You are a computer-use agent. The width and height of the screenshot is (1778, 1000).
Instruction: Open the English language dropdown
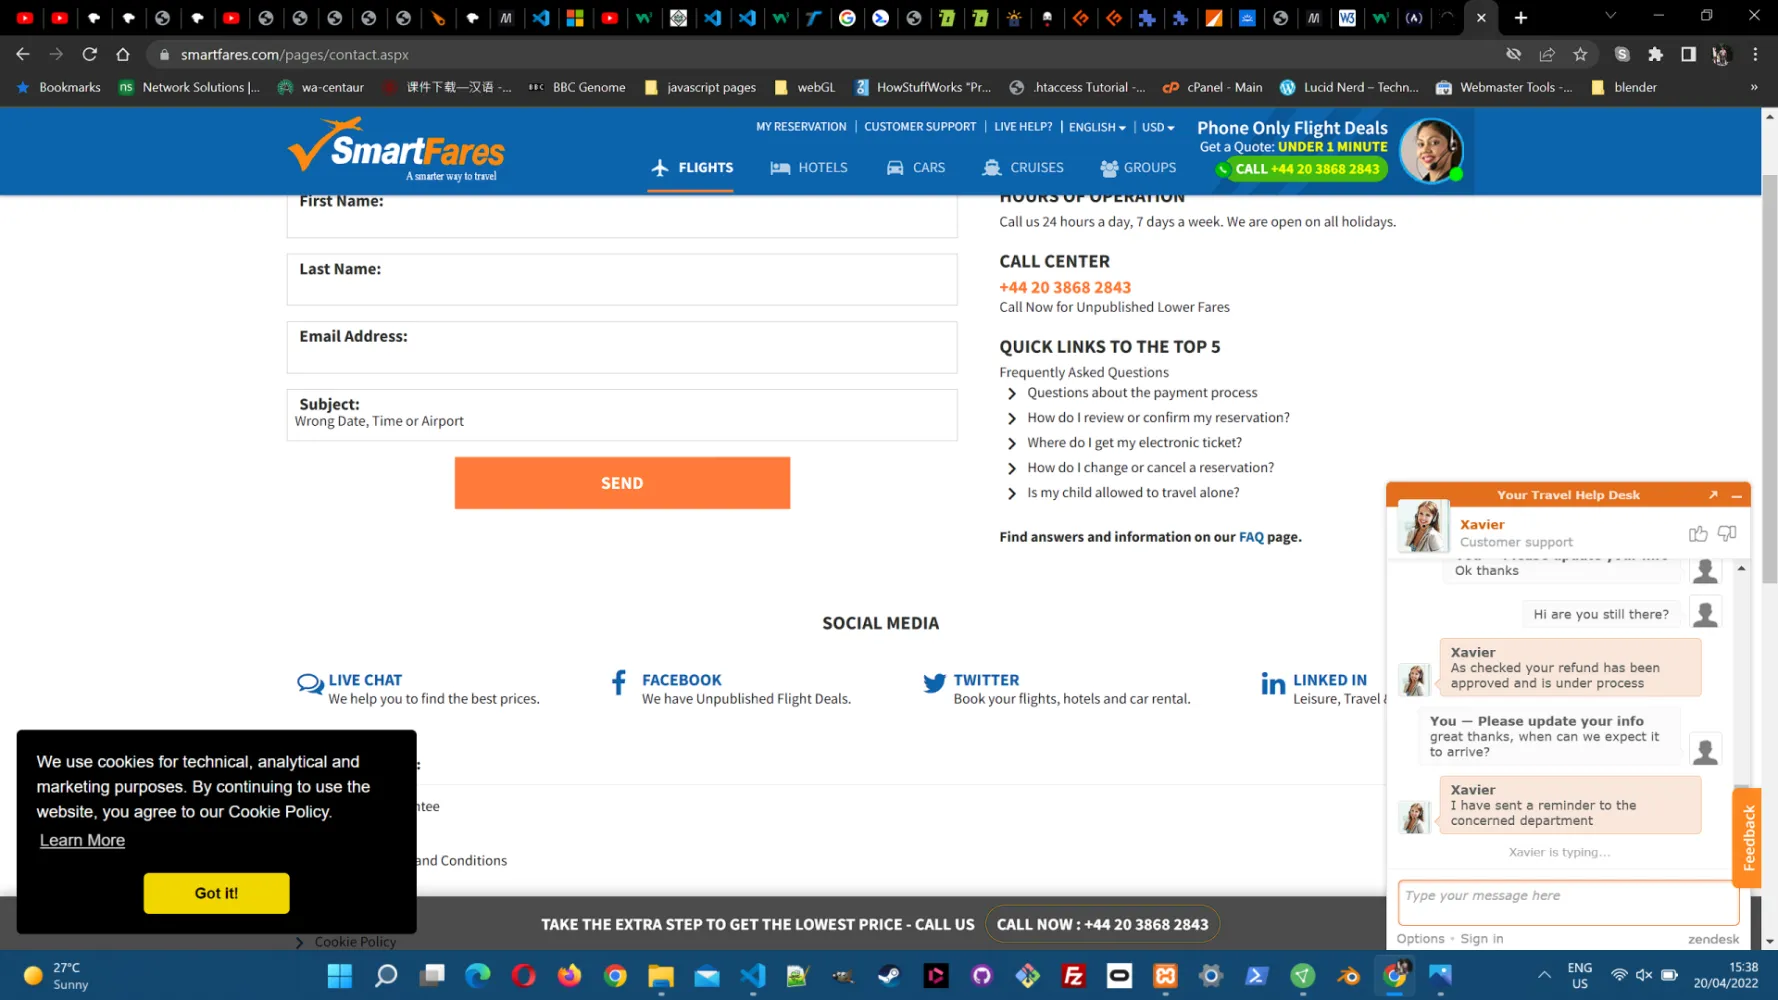point(1096,127)
